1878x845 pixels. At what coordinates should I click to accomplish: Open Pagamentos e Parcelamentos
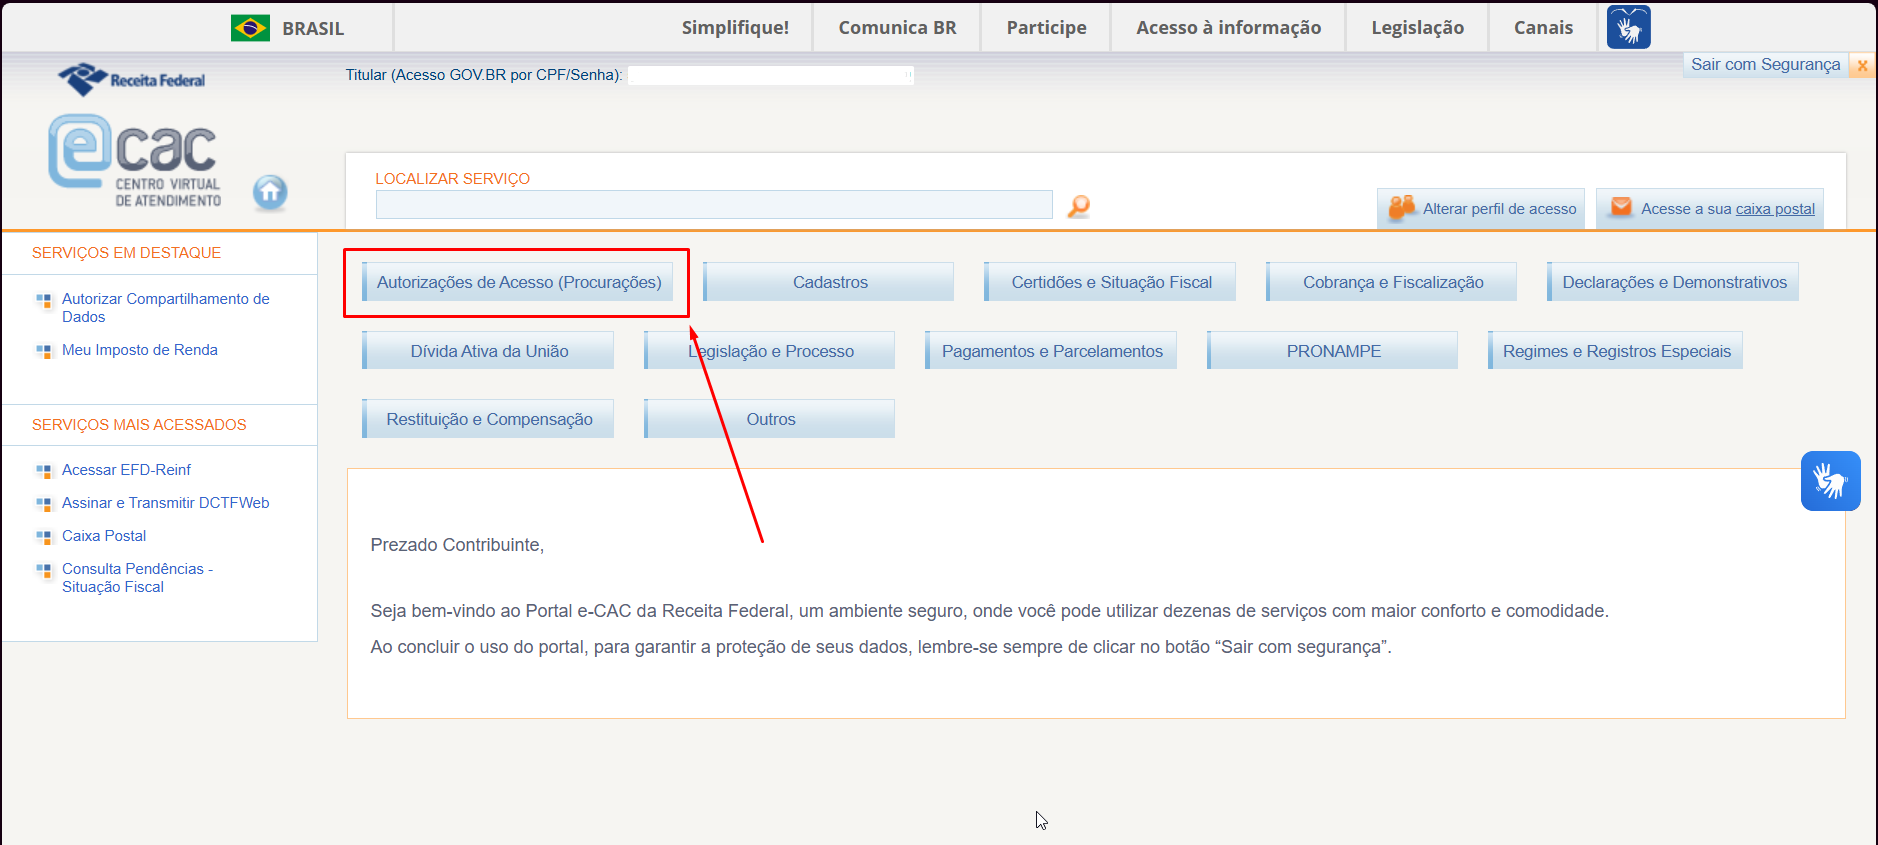point(1051,351)
